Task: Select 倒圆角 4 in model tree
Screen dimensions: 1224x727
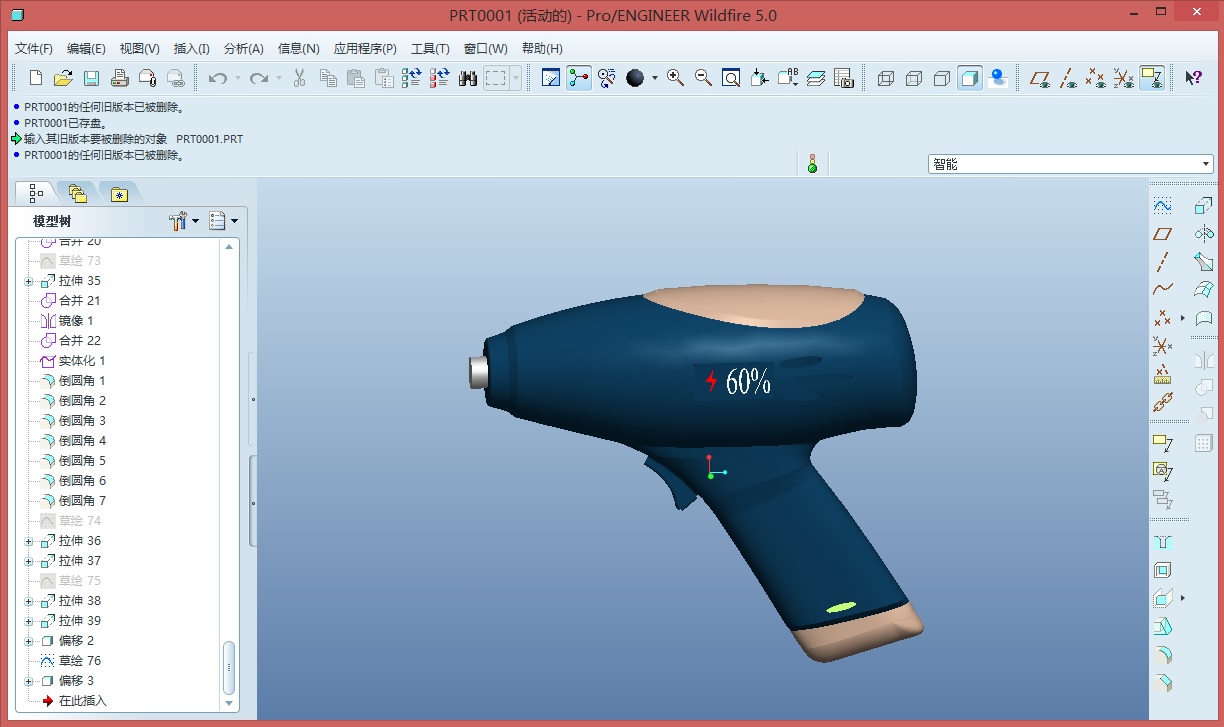Action: pos(72,441)
